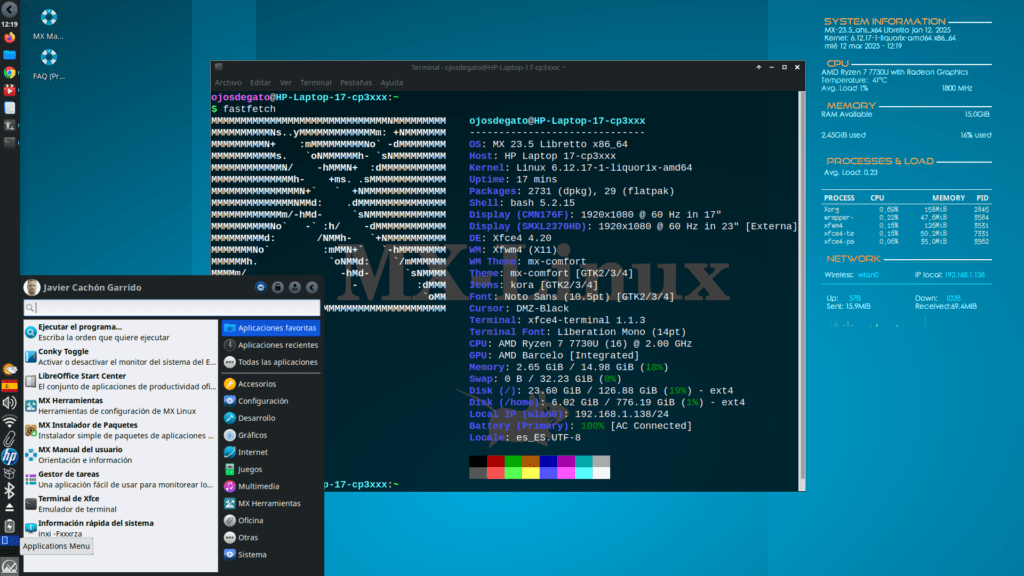The width and height of the screenshot is (1024, 576).
Task: Open LibreOffice Start Center from favorites
Action: click(x=121, y=381)
